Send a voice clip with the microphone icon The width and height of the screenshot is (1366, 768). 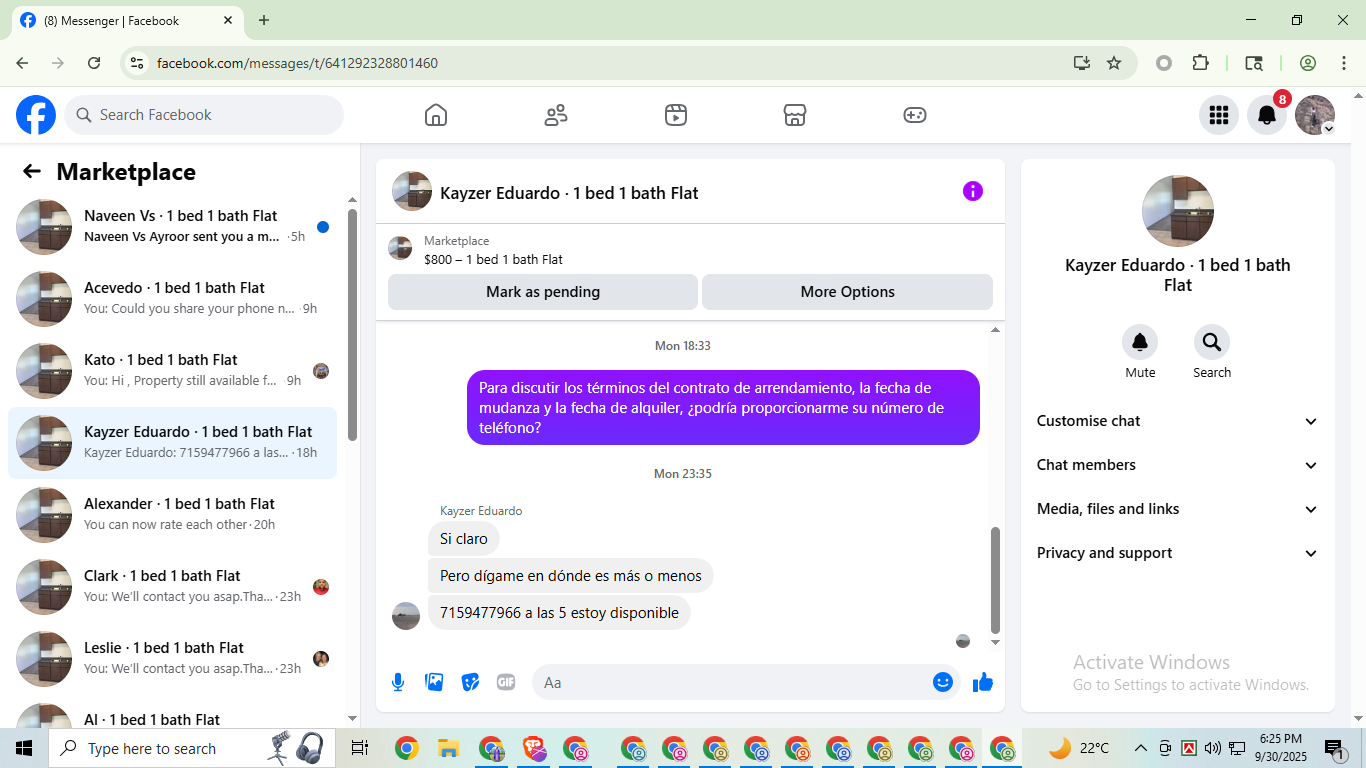[x=398, y=682]
